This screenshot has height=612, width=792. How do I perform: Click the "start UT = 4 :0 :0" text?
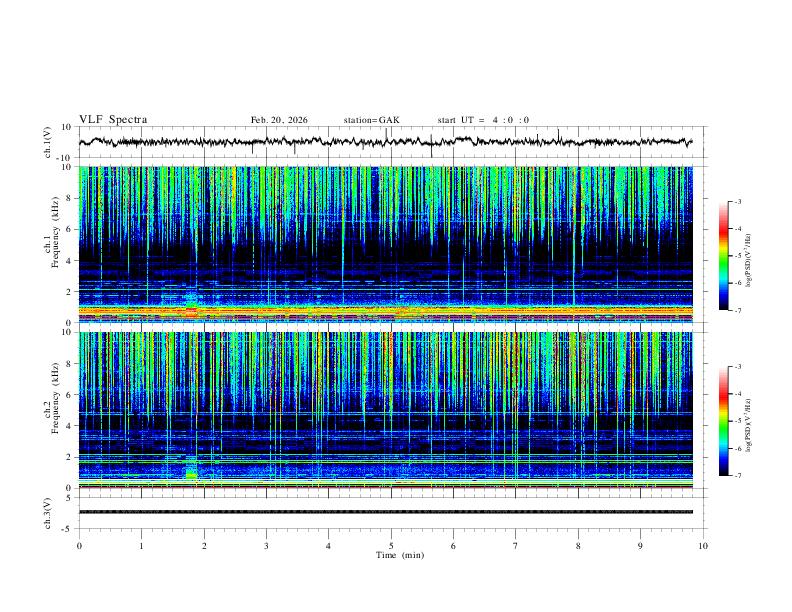coord(483,120)
